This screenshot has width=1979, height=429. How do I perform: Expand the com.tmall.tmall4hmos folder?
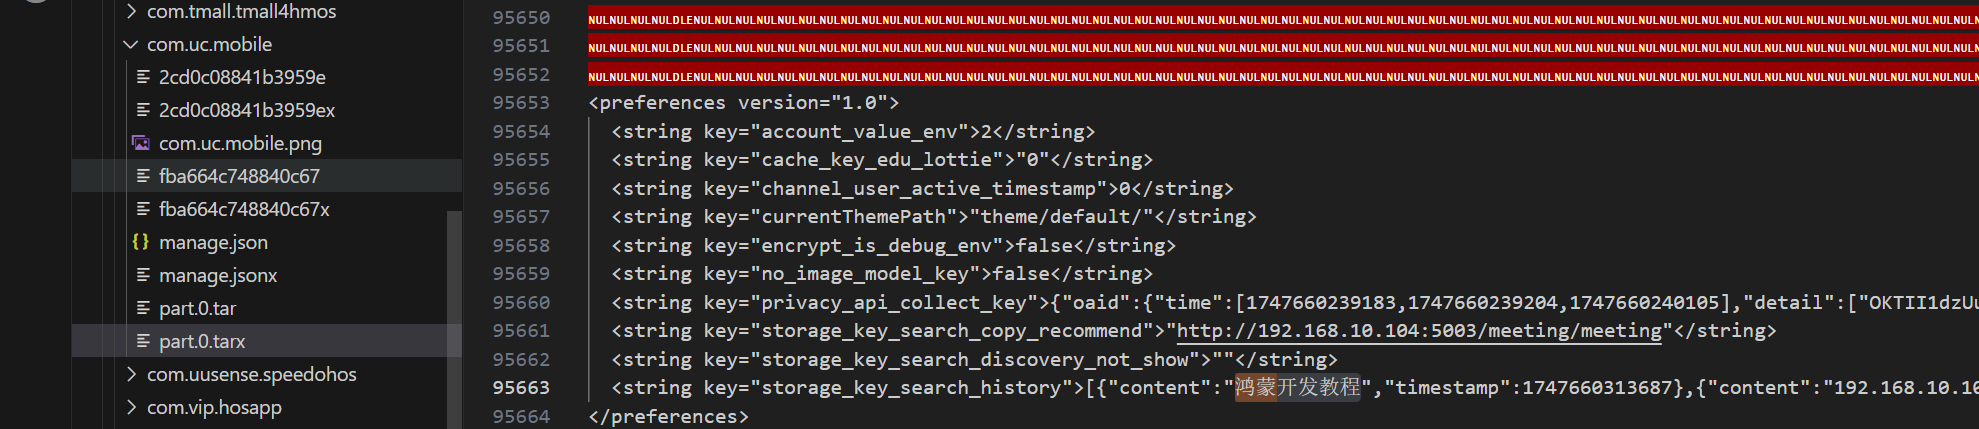tap(131, 11)
